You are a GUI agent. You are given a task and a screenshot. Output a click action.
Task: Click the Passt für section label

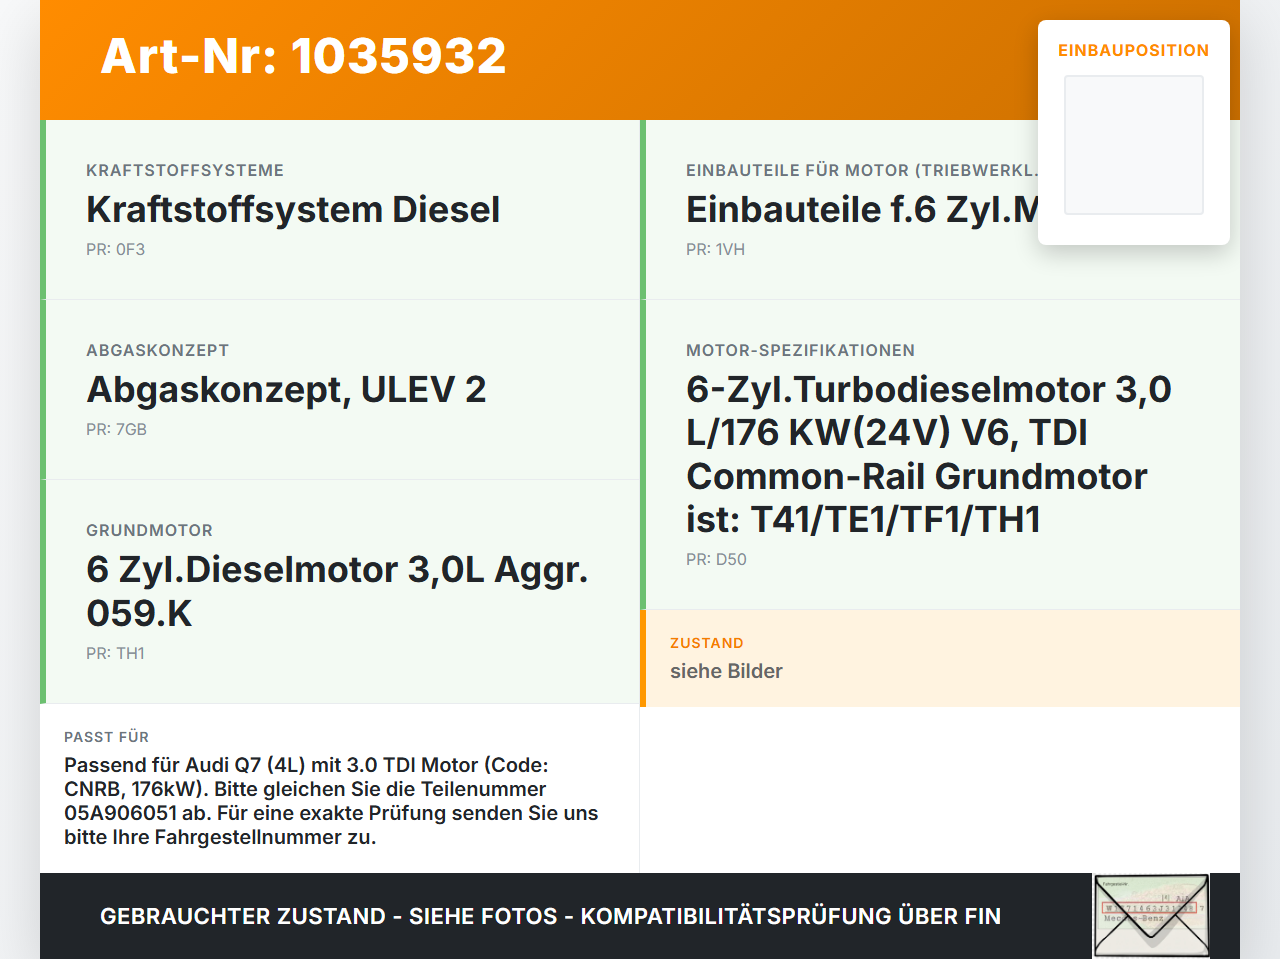tap(106, 737)
